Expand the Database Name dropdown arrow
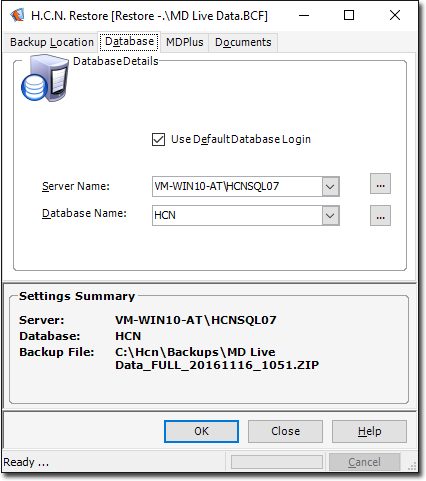Image resolution: width=426 pixels, height=481 pixels. click(x=330, y=216)
